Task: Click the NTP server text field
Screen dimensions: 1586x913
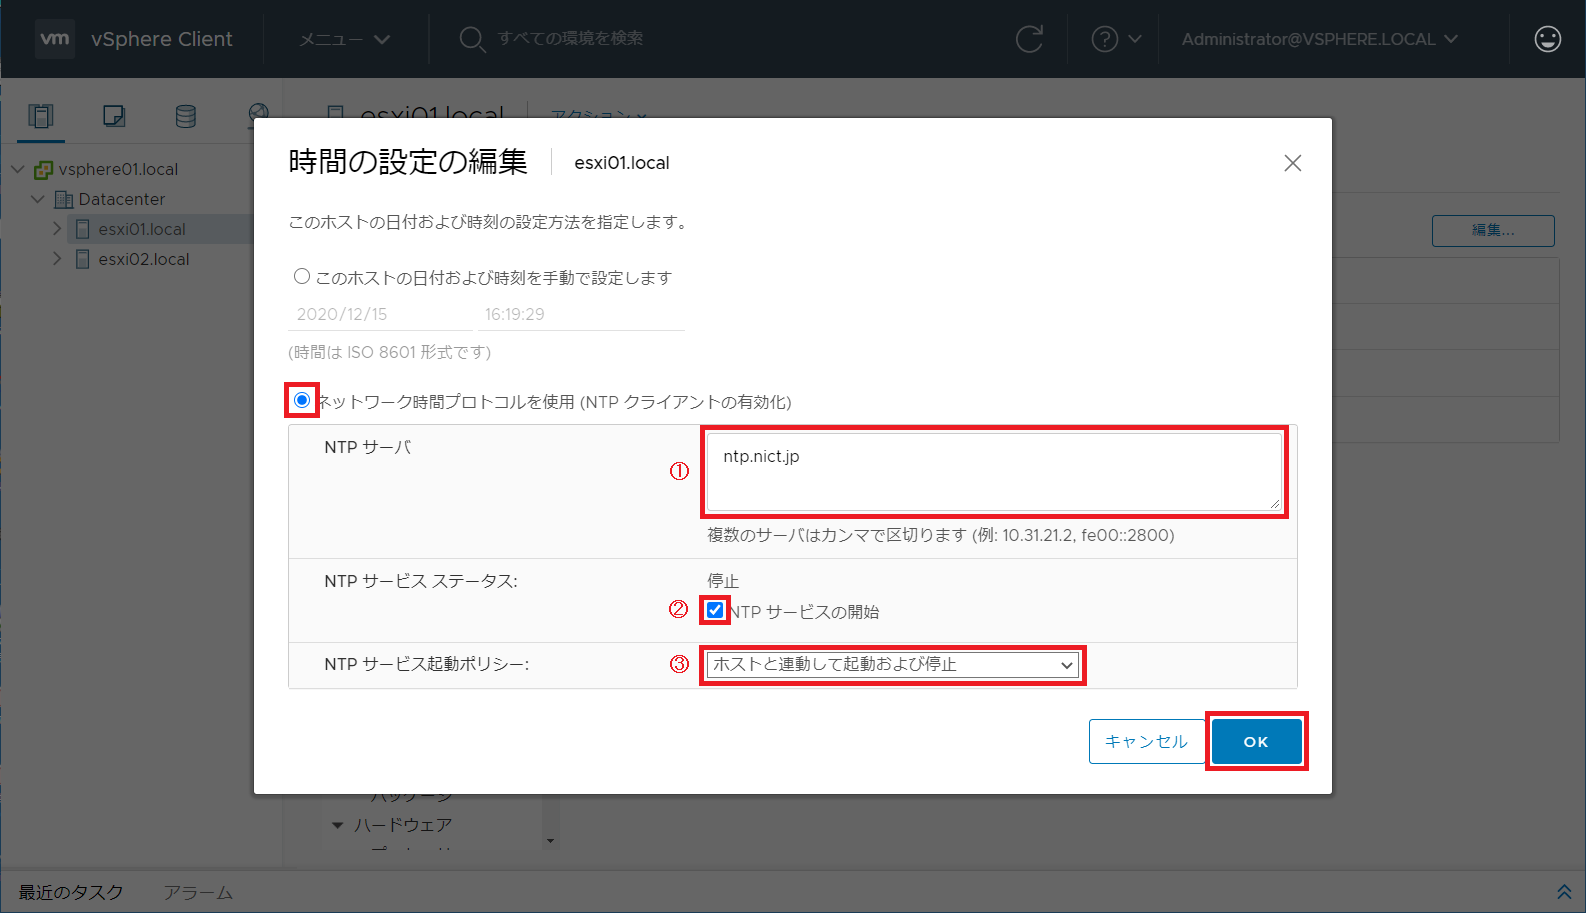Action: [994, 471]
